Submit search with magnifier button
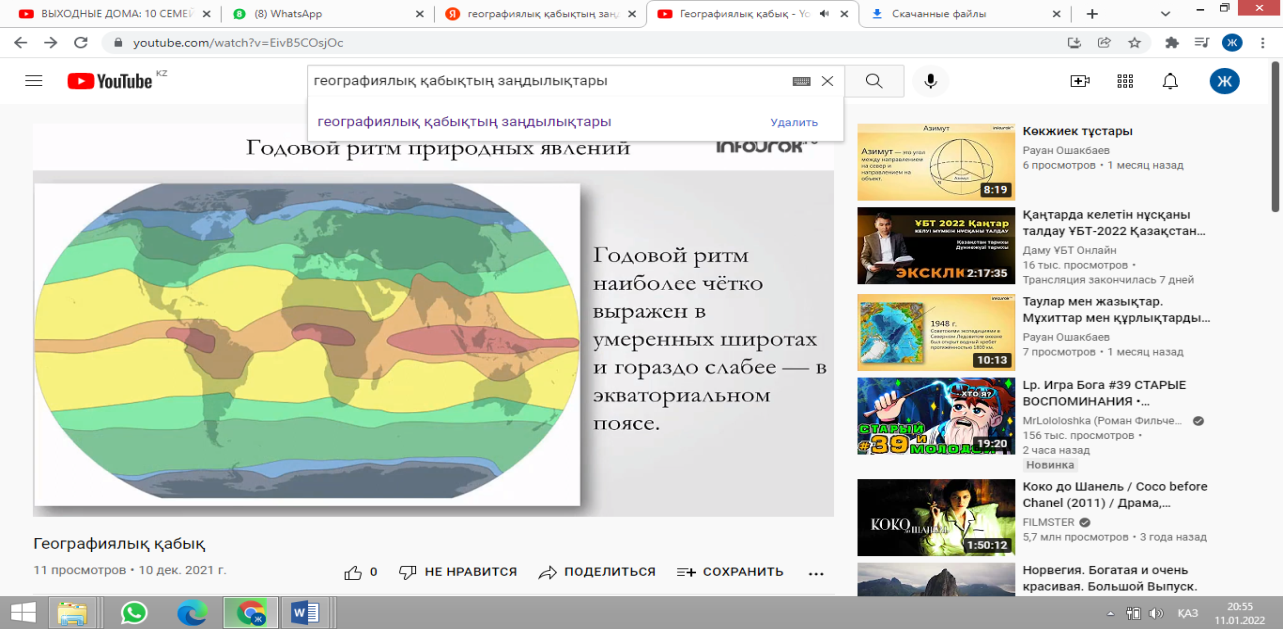 coord(874,81)
